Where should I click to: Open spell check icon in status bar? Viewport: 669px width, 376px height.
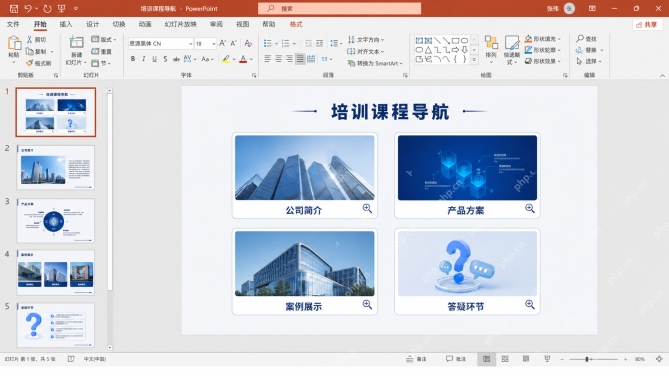71,359
